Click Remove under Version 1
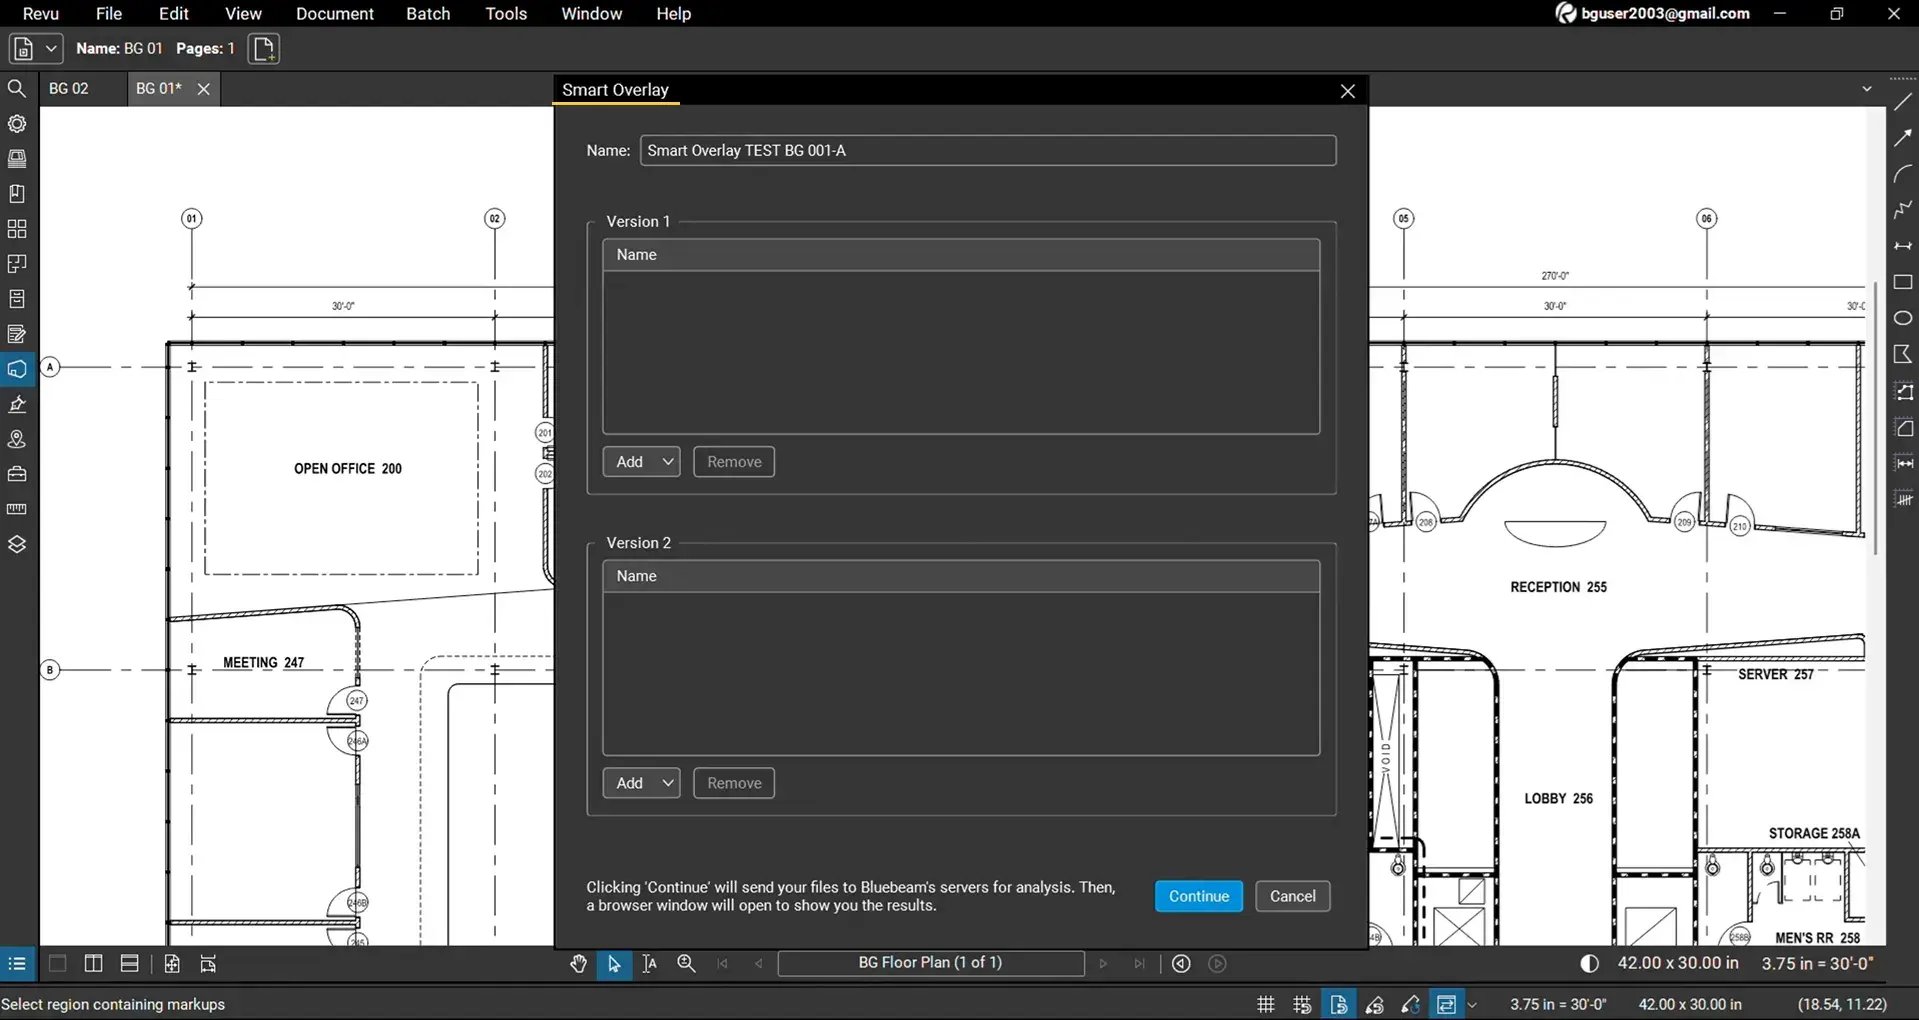The width and height of the screenshot is (1919, 1020). pos(734,462)
